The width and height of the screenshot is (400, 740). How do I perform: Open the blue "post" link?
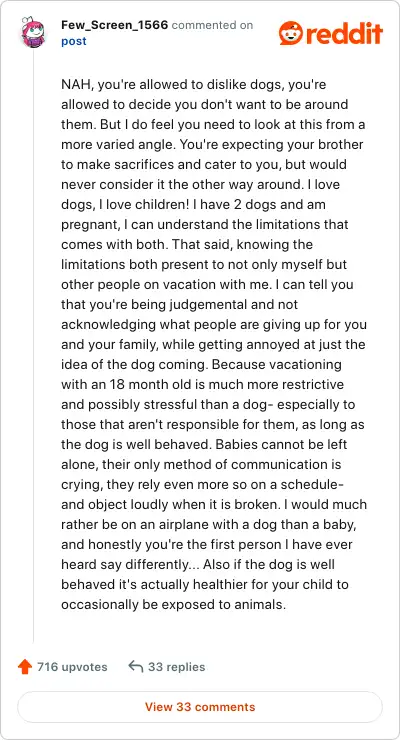[x=74, y=41]
